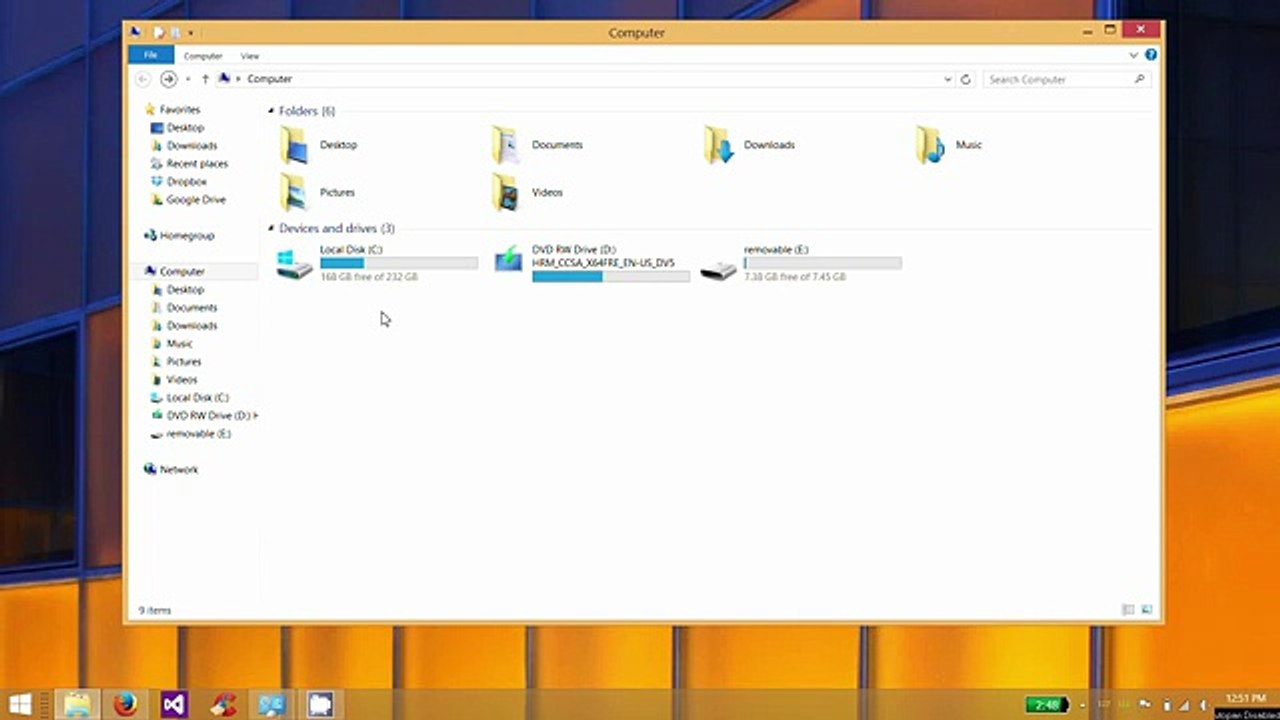Open the recent locations dropdown arrow
Viewport: 1280px width, 720px height.
188,79
